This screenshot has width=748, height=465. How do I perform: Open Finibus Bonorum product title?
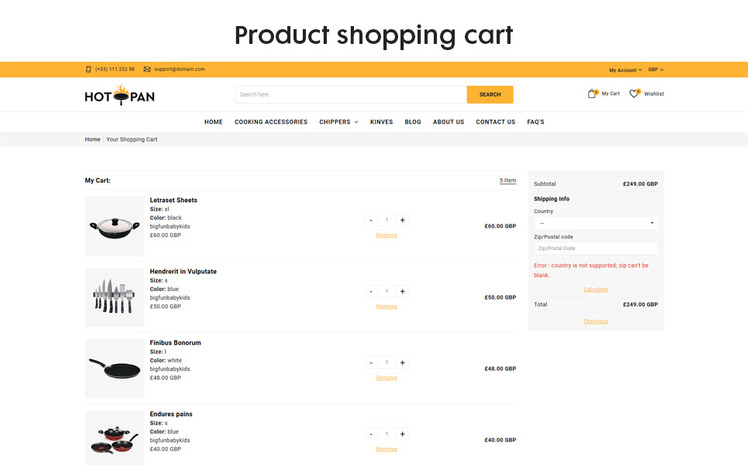175,342
